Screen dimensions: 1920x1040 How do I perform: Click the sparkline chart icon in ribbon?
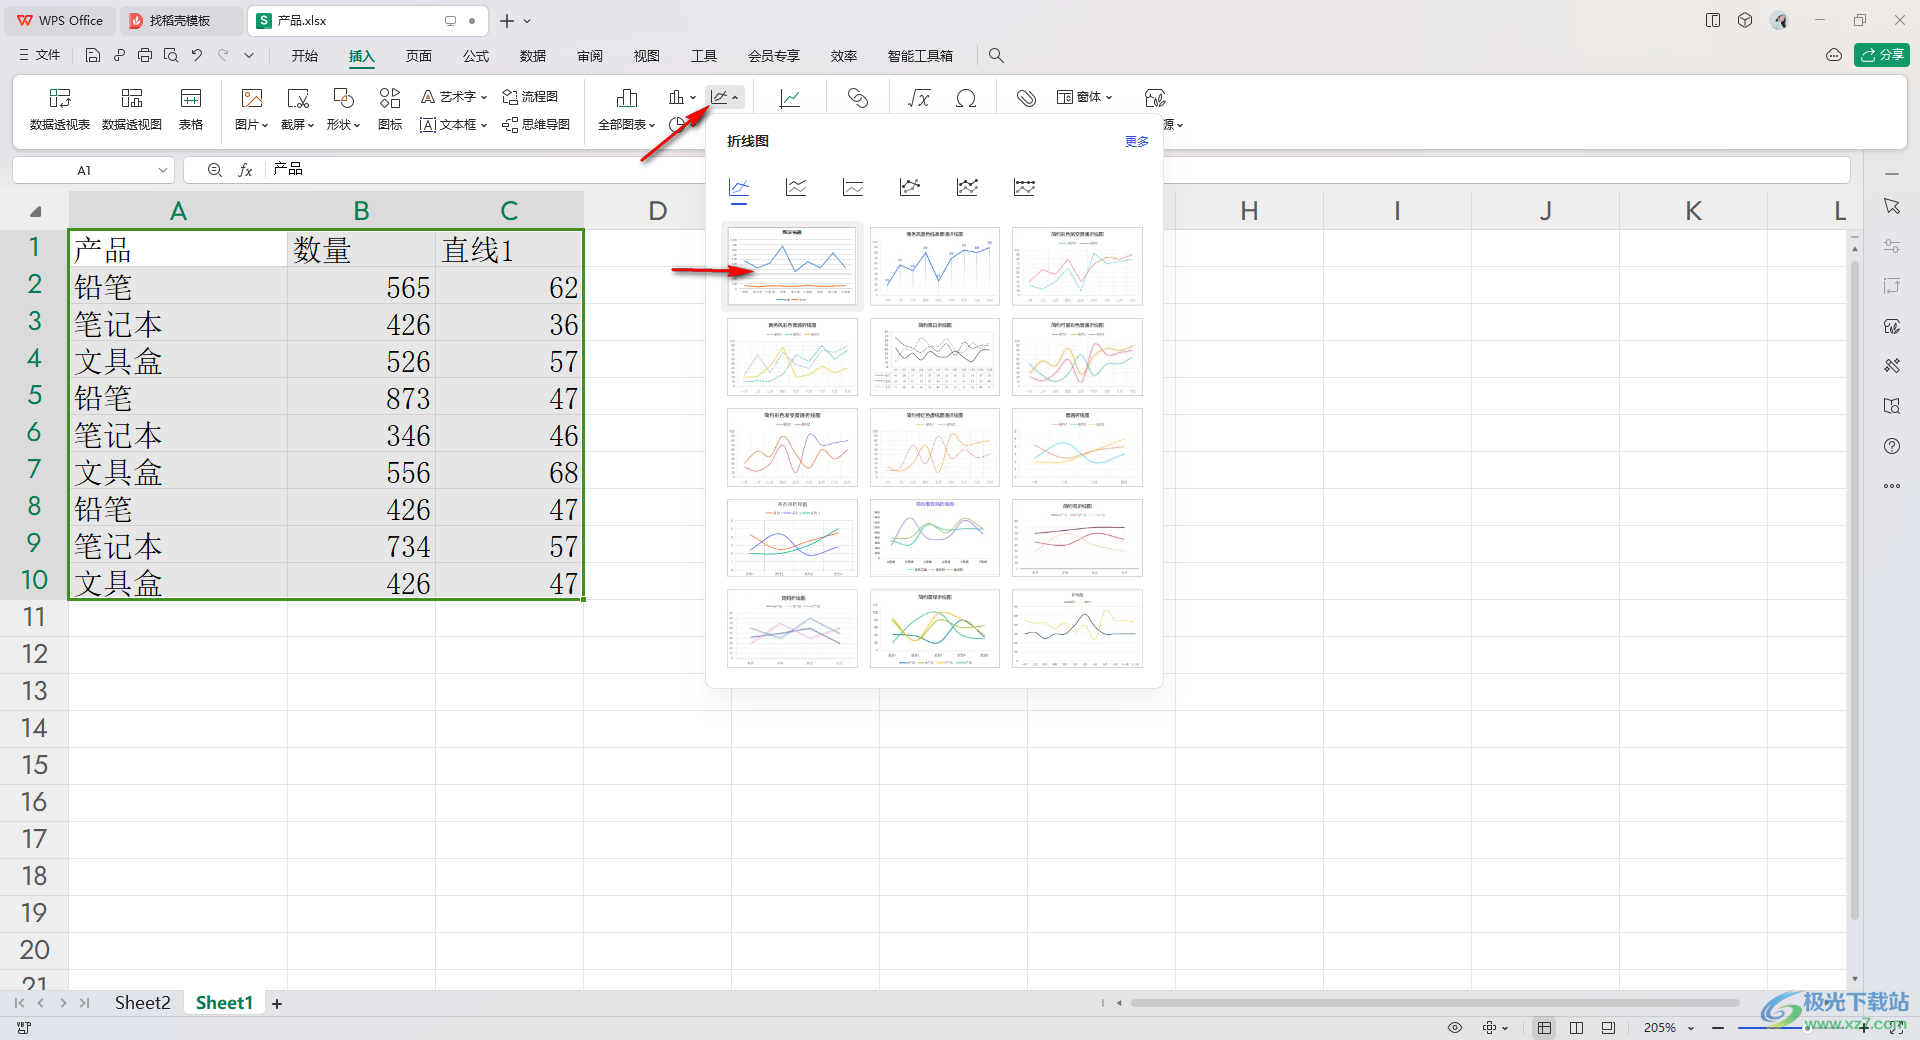tap(790, 98)
